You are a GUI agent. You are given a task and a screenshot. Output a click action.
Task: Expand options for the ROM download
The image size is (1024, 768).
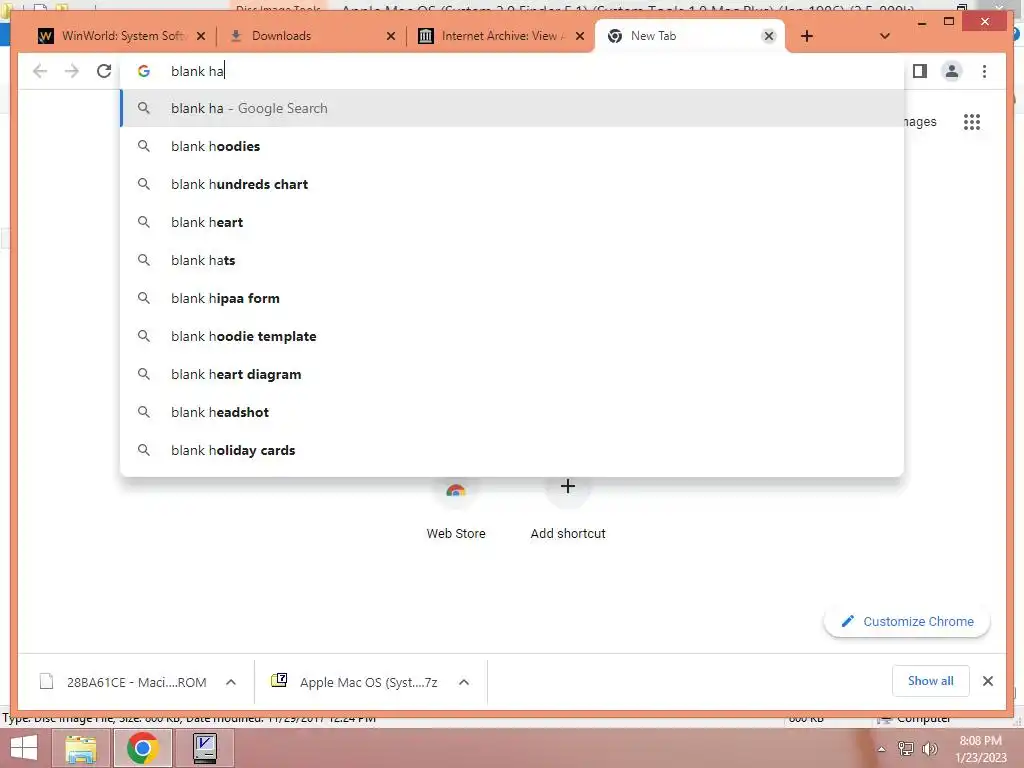231,682
